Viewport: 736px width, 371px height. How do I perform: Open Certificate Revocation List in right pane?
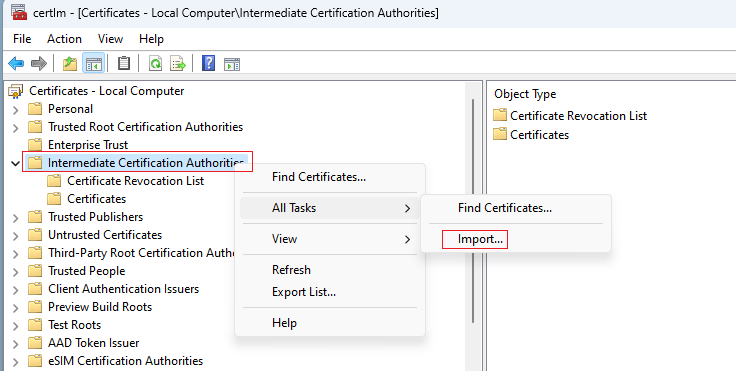click(x=578, y=116)
